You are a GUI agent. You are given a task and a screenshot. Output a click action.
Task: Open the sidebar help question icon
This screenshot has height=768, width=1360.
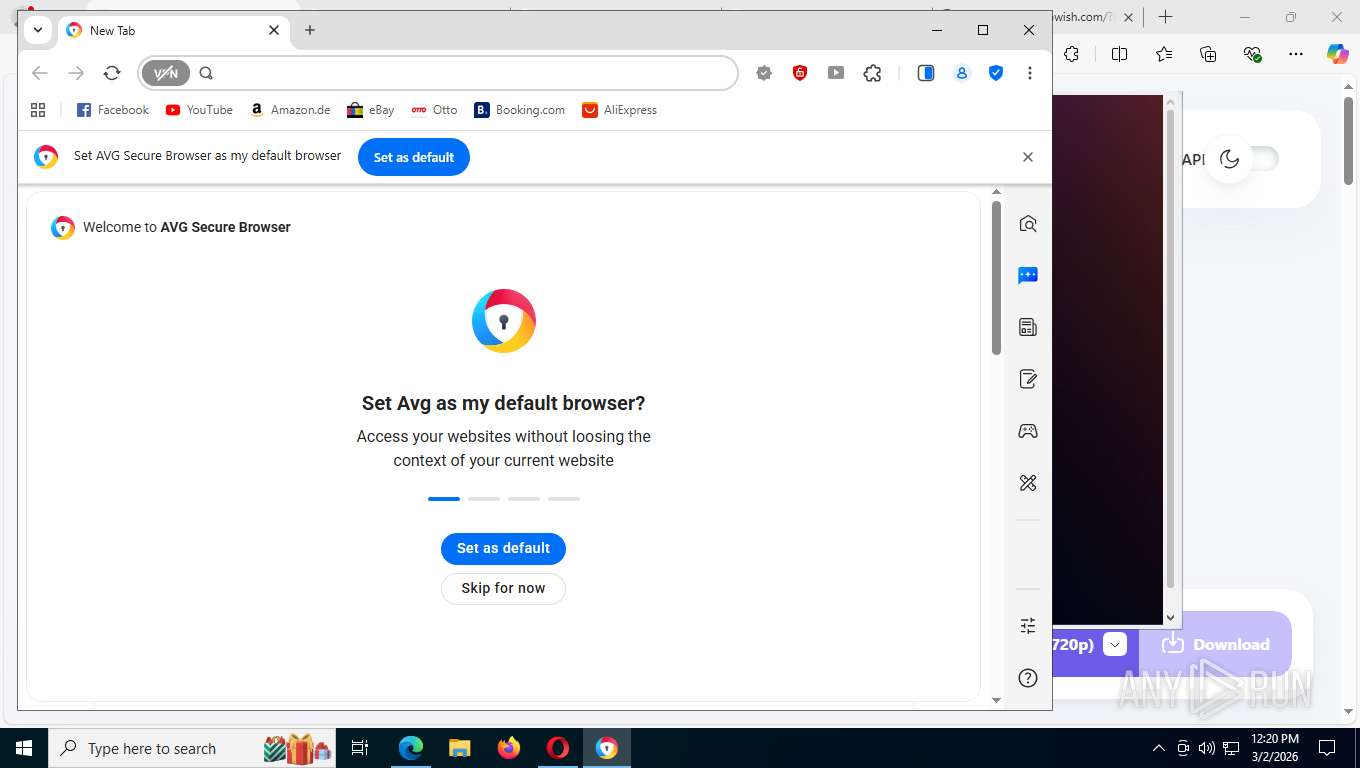click(1028, 678)
